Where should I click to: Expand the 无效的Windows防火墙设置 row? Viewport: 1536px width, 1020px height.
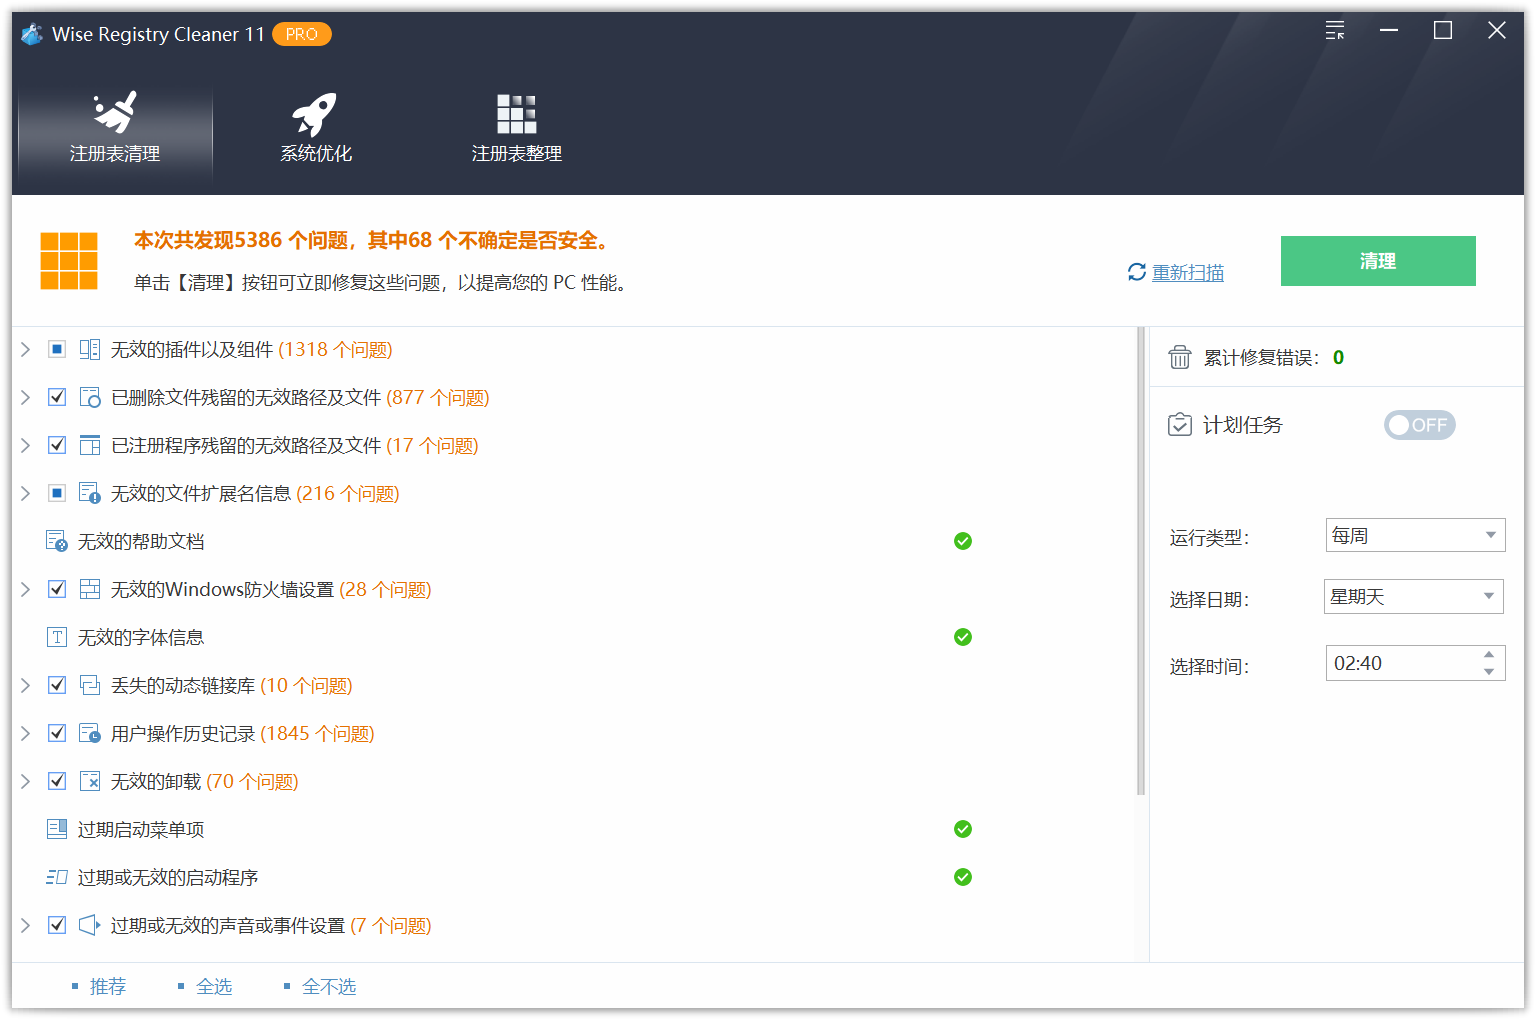coord(26,589)
